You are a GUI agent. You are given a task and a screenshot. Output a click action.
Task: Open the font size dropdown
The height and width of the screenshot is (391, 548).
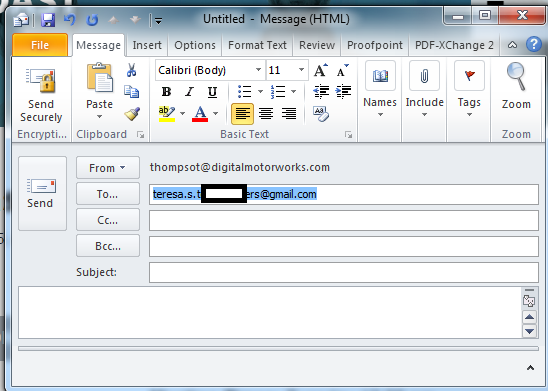[x=301, y=70]
